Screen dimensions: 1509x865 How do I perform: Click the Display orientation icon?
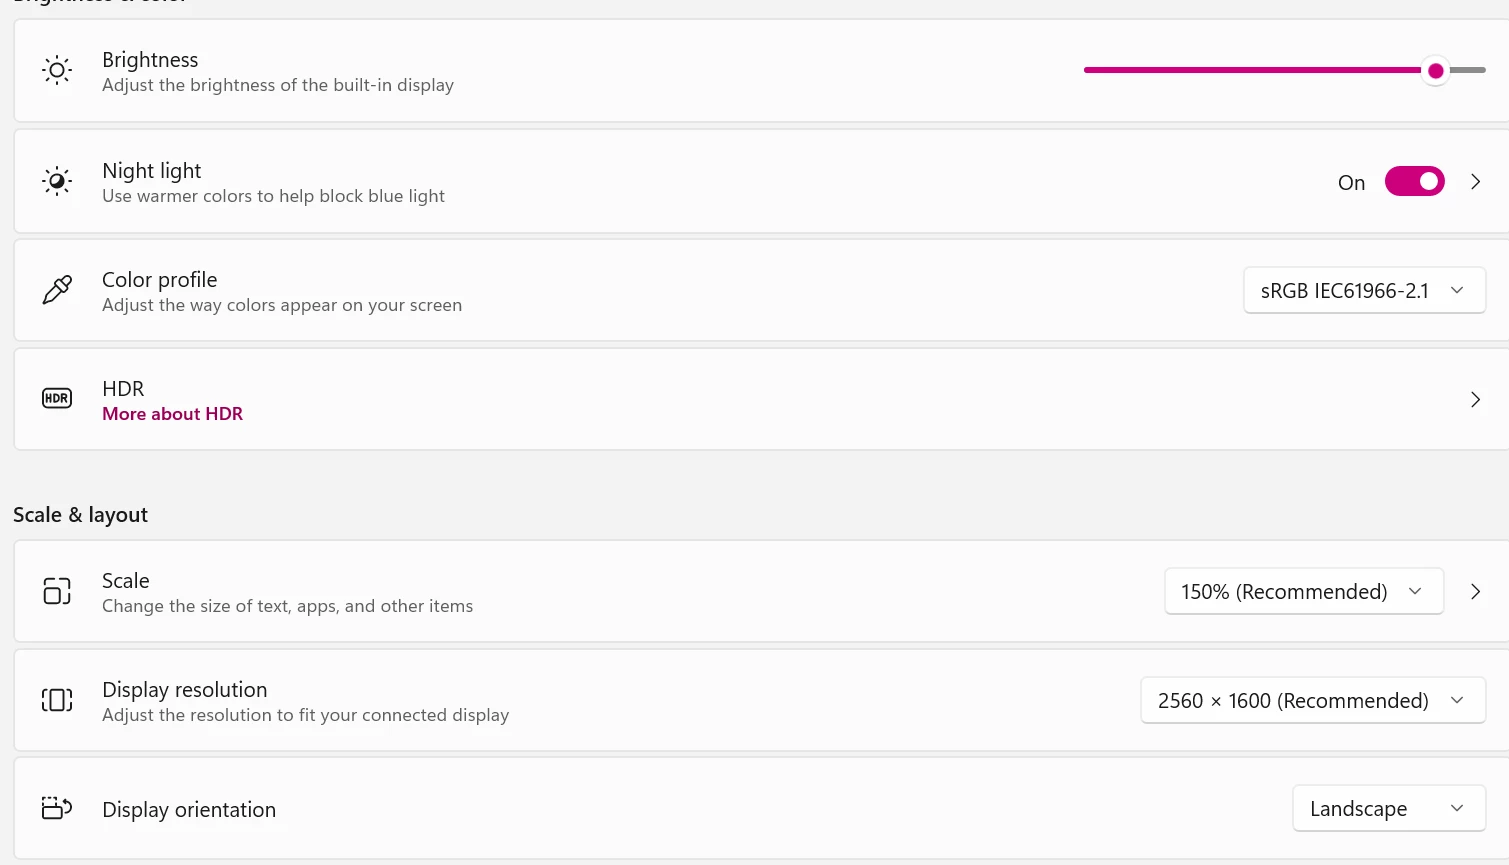pyautogui.click(x=57, y=808)
